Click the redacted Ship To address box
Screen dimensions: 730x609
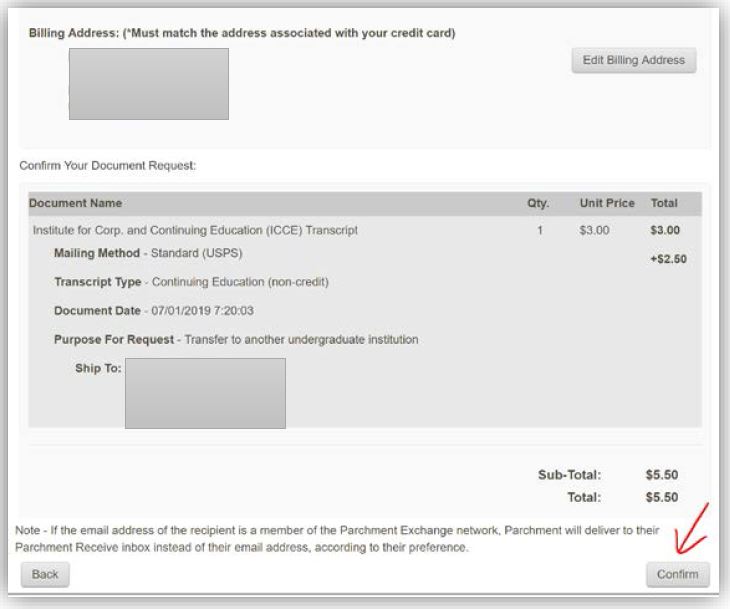click(x=205, y=393)
